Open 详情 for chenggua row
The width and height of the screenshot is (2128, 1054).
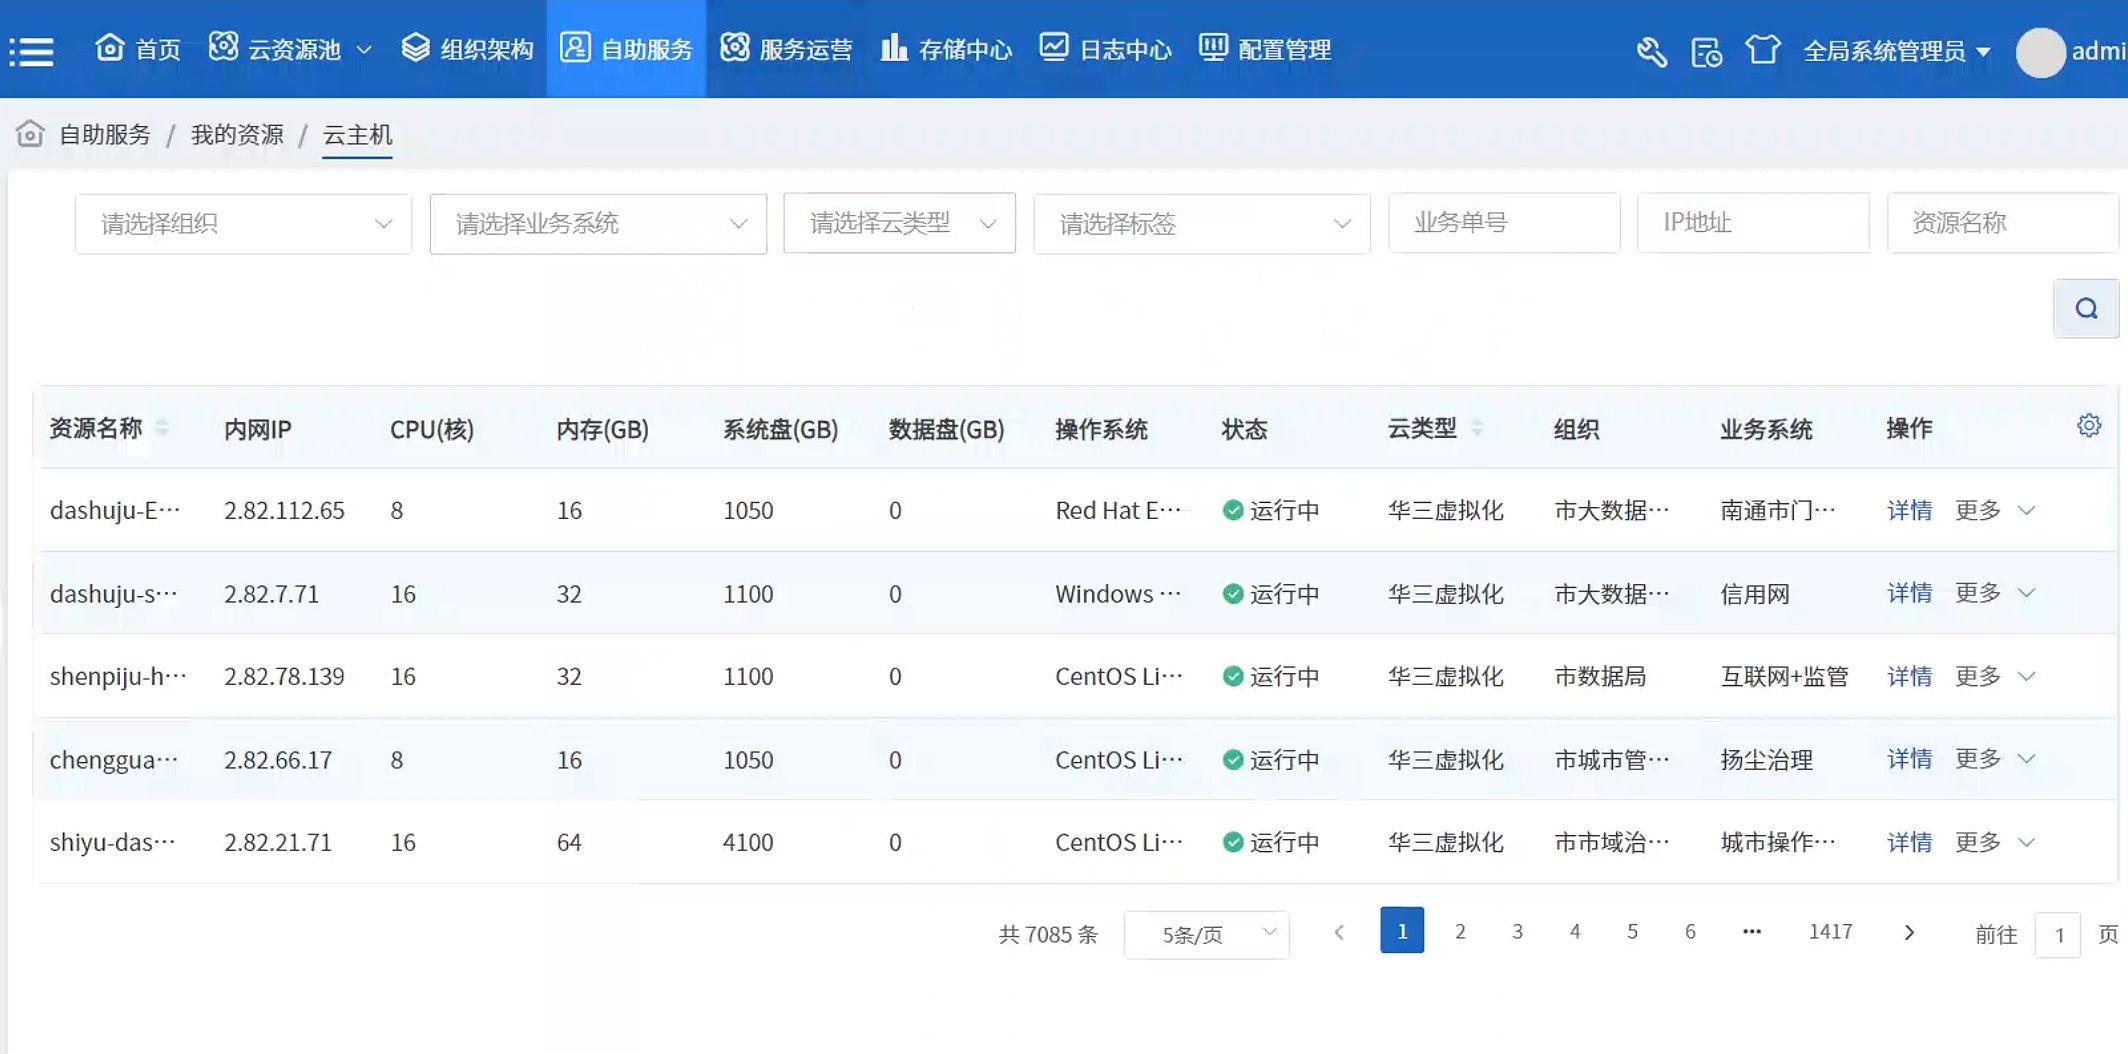[x=1909, y=759]
